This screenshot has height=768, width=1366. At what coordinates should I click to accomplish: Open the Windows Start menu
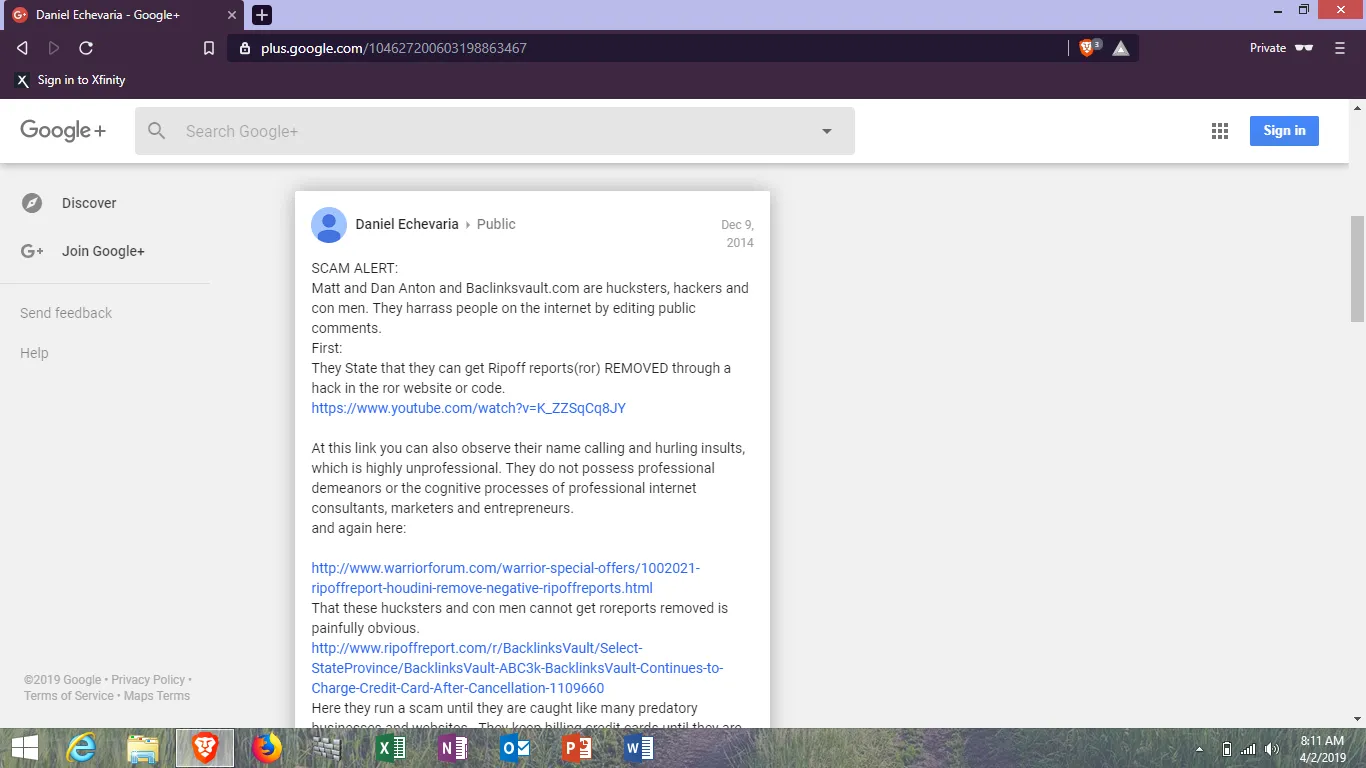(24, 748)
